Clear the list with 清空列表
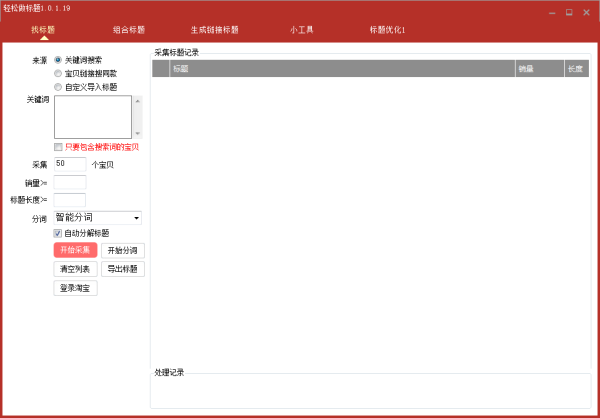 75,269
